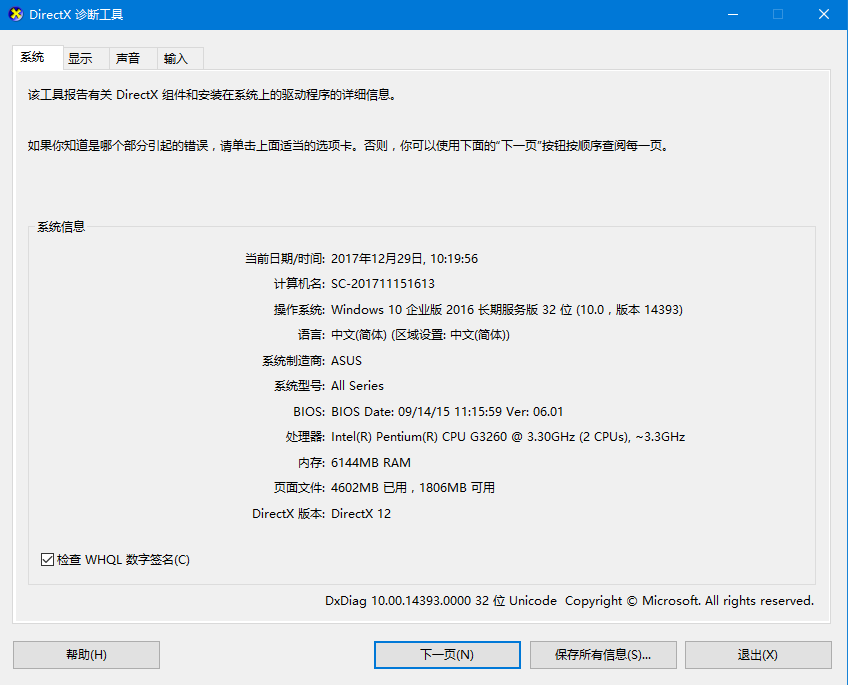Click the 处理器 label

(x=305, y=437)
